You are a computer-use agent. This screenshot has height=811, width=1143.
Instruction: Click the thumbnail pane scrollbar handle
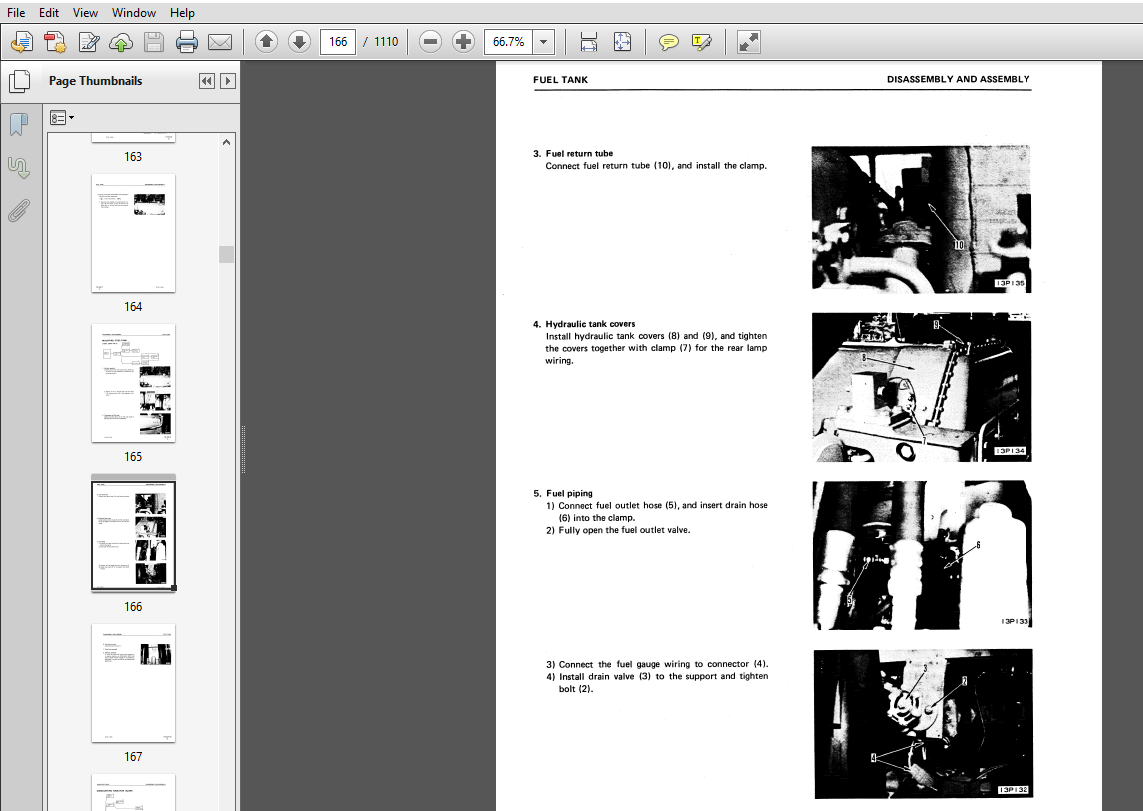[x=227, y=254]
